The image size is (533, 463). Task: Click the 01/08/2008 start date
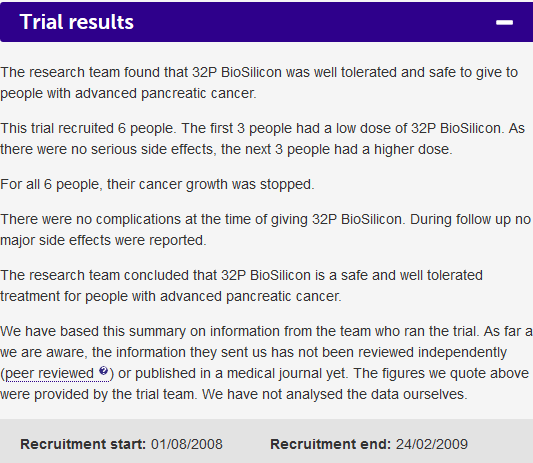click(x=187, y=444)
